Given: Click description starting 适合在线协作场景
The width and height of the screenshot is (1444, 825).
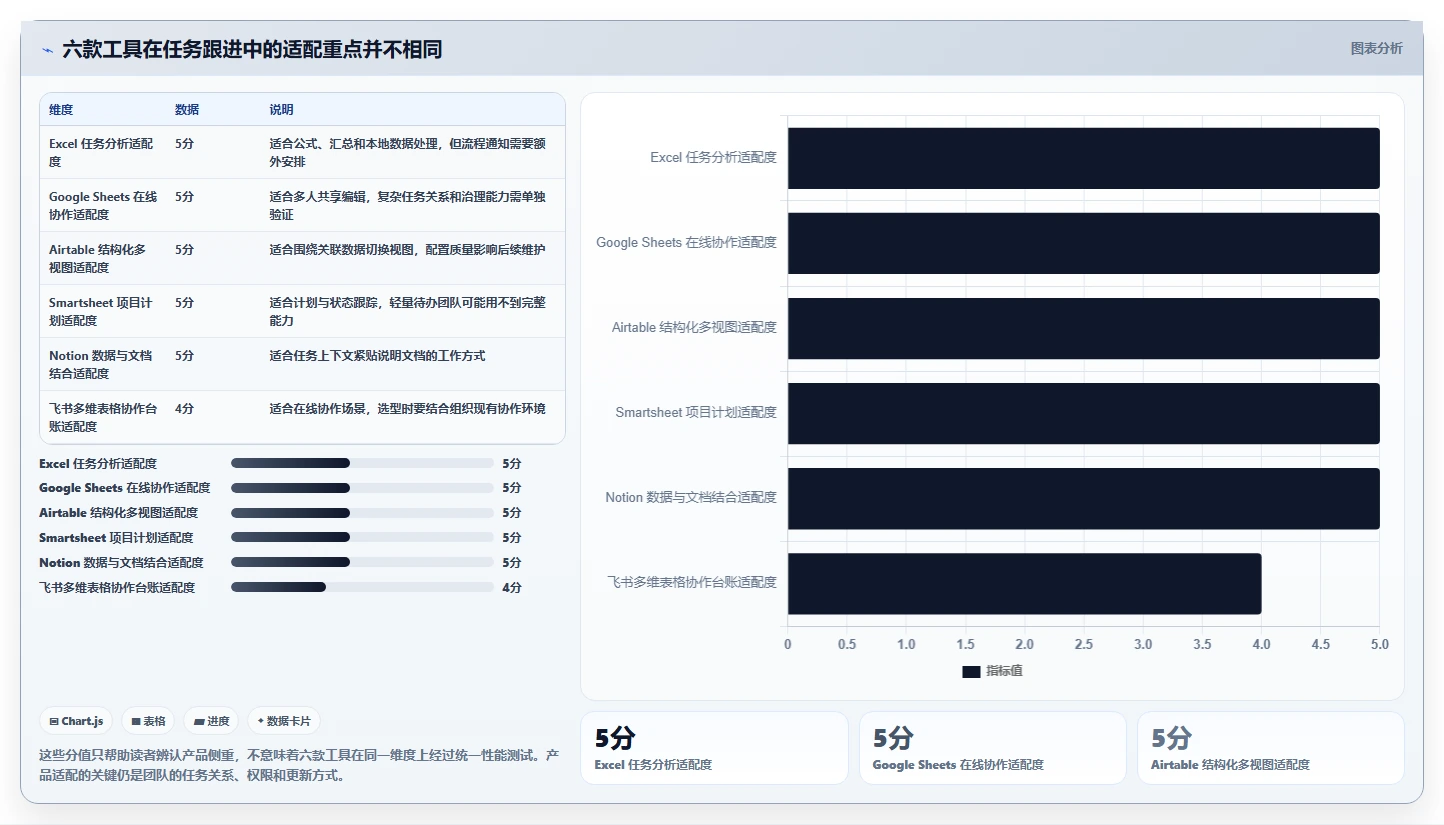Looking at the screenshot, I should (407, 409).
